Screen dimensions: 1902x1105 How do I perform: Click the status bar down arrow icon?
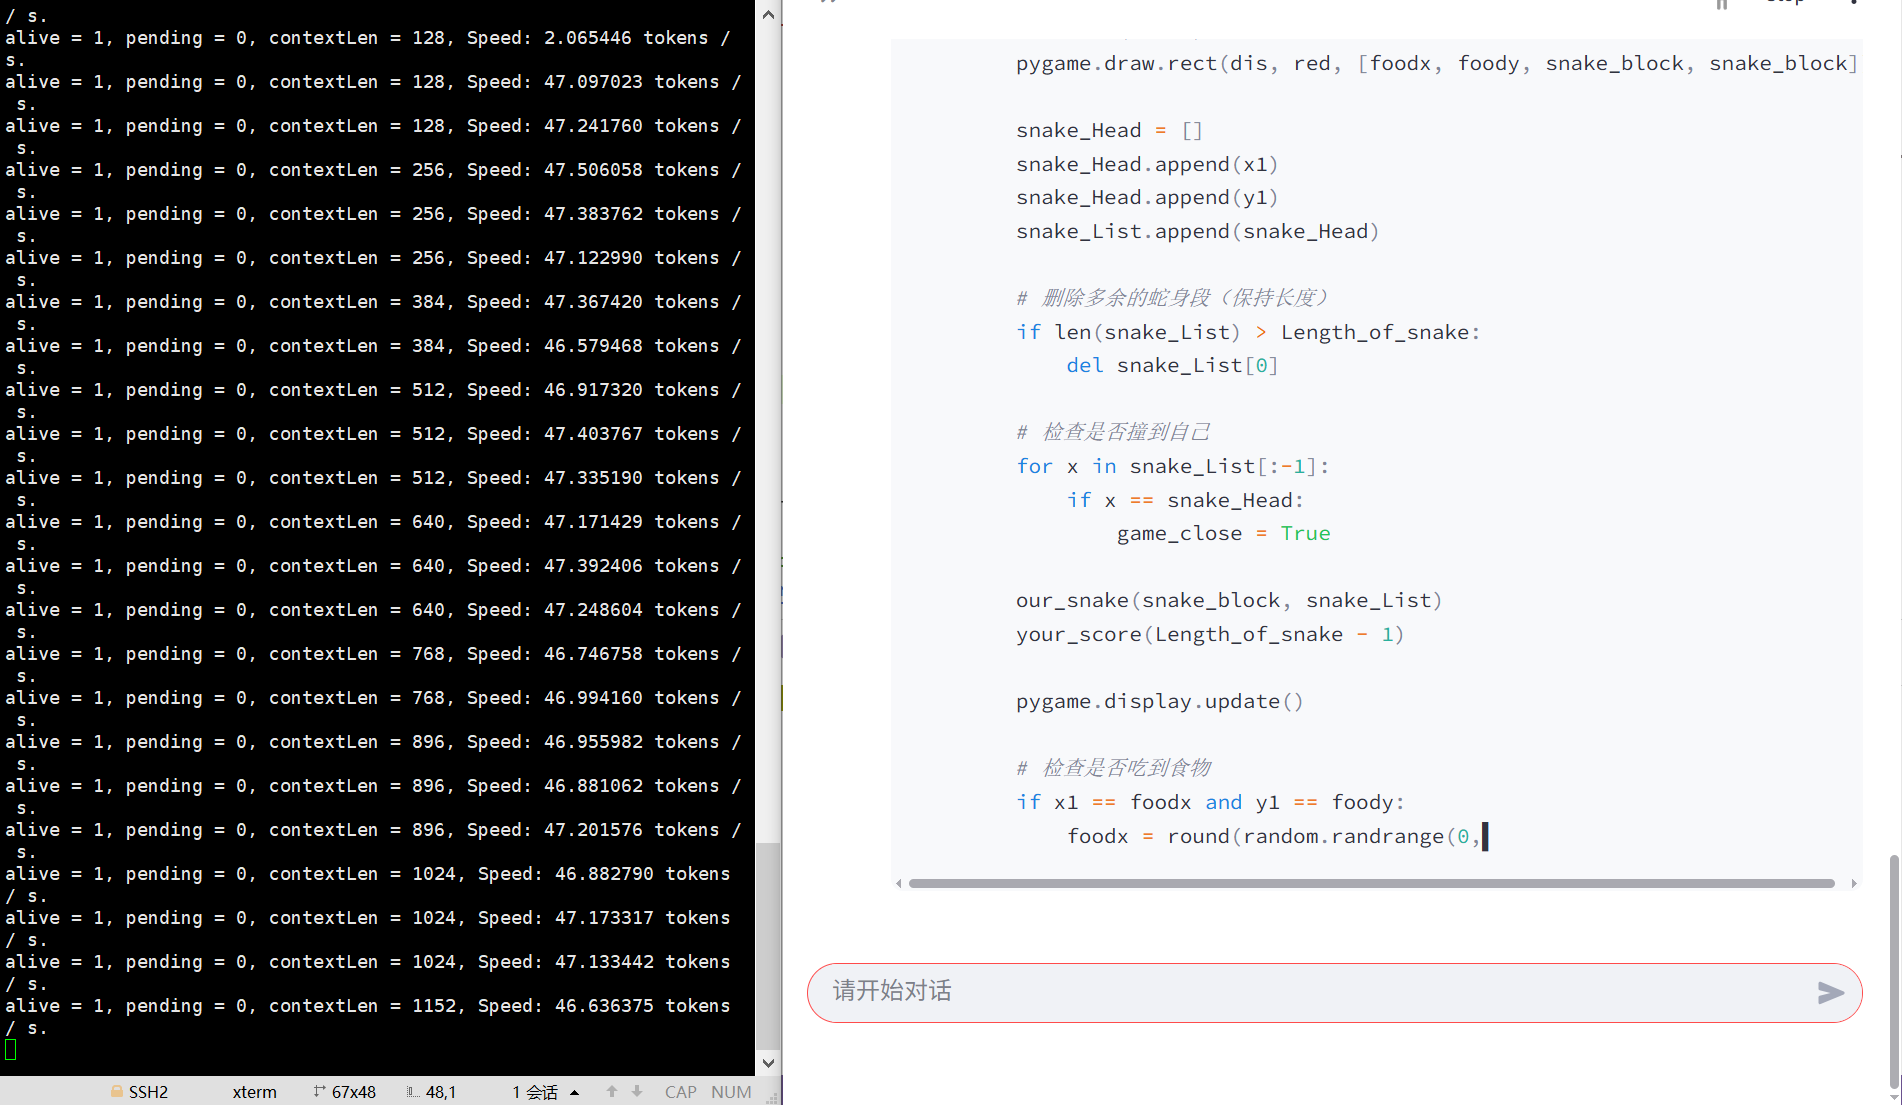point(637,1092)
